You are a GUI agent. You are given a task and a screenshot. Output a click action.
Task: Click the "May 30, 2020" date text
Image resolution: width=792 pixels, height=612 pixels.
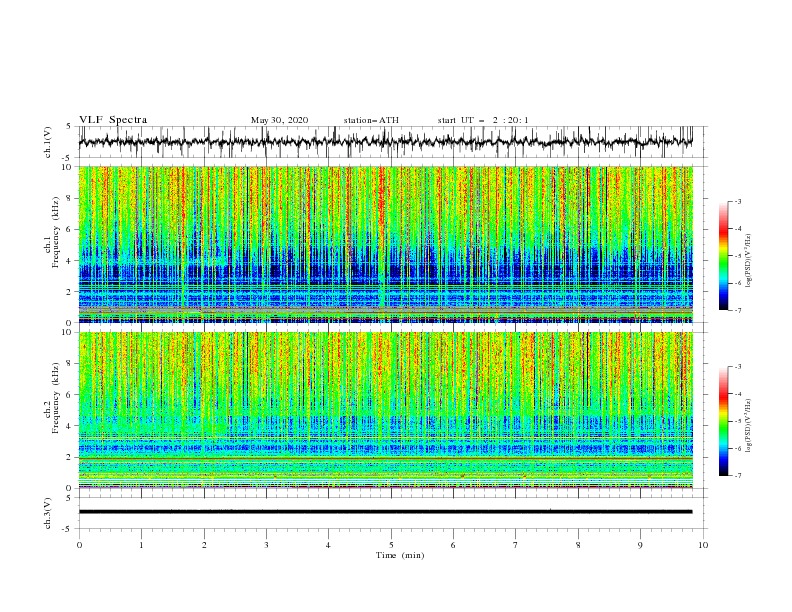tap(279, 120)
